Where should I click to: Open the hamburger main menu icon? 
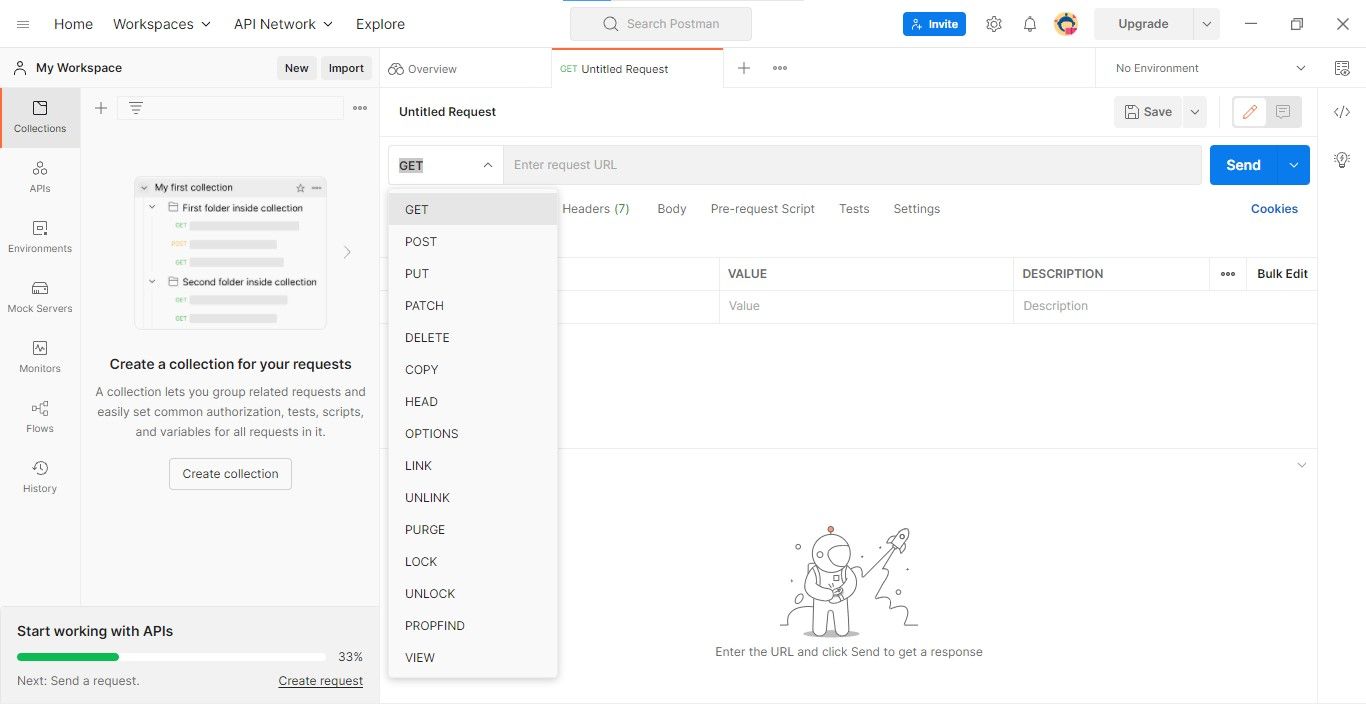click(x=23, y=24)
